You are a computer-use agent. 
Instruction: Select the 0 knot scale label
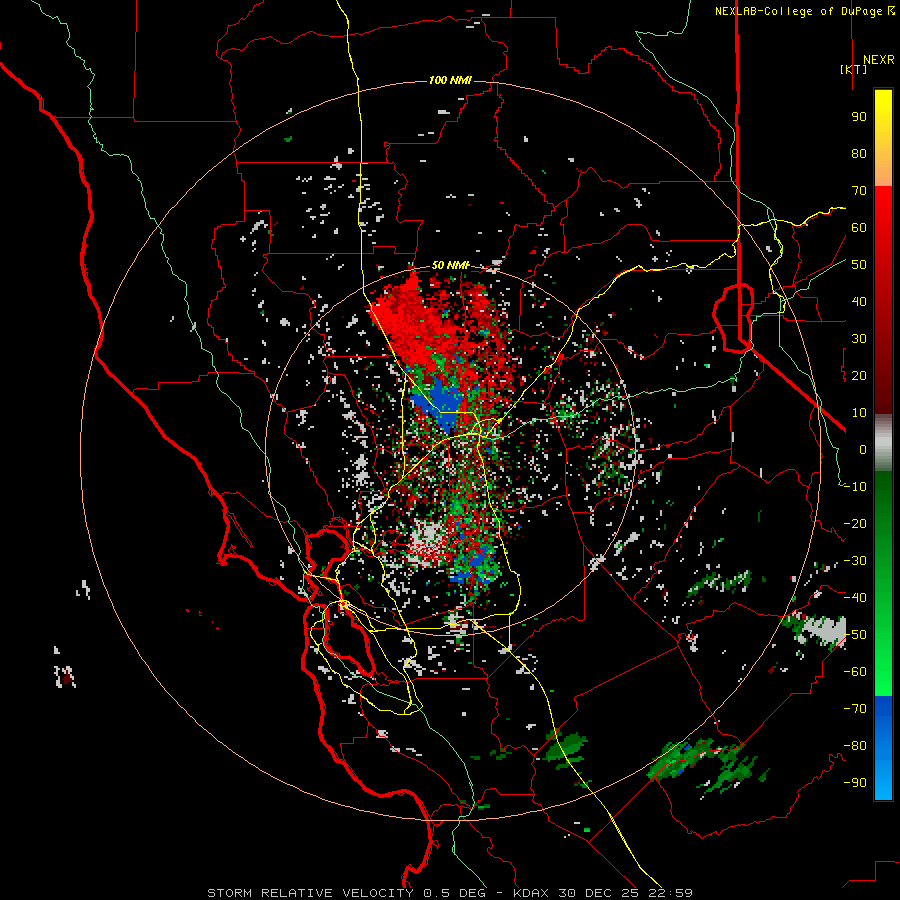tap(863, 449)
